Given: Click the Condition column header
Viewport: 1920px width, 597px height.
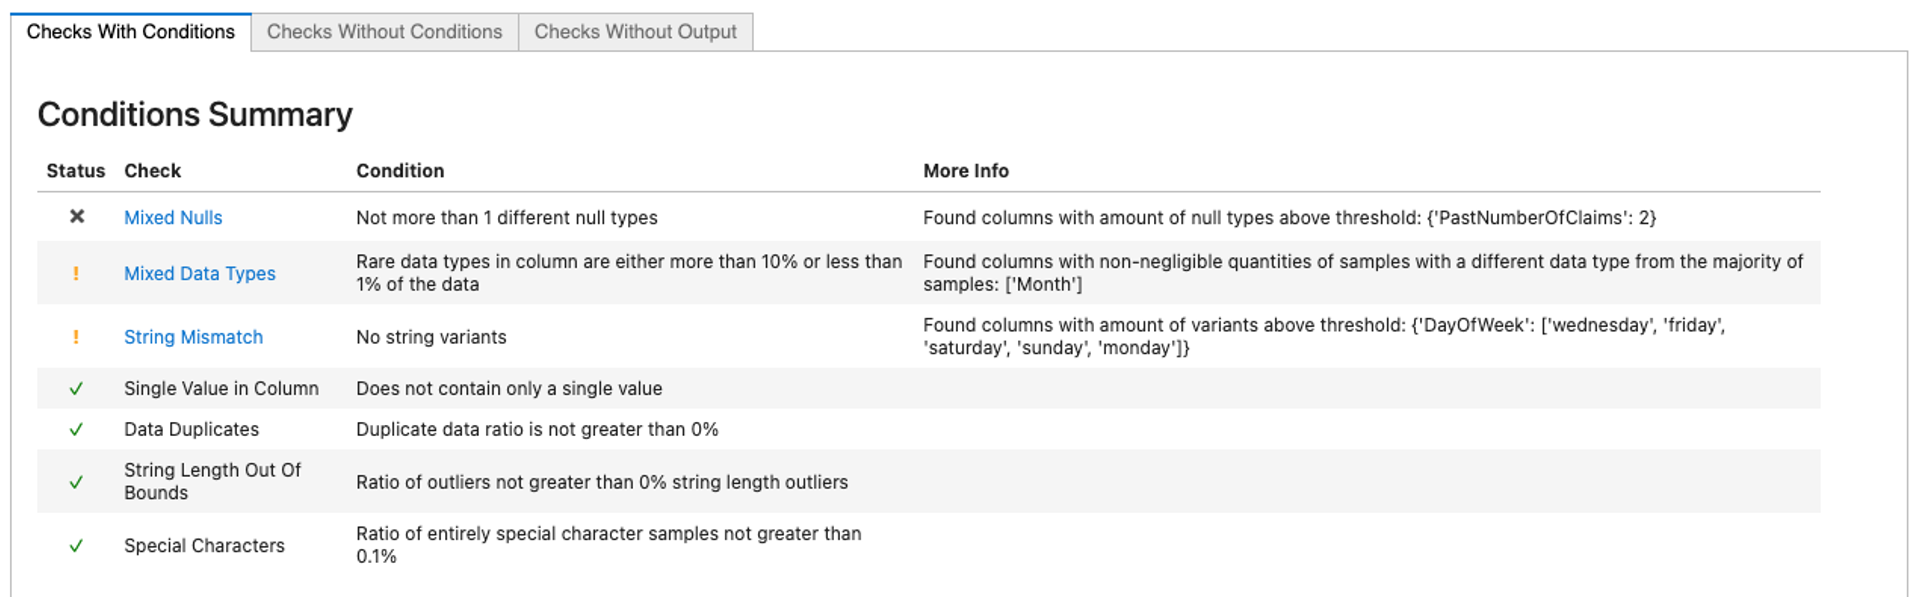Looking at the screenshot, I should tap(400, 171).
